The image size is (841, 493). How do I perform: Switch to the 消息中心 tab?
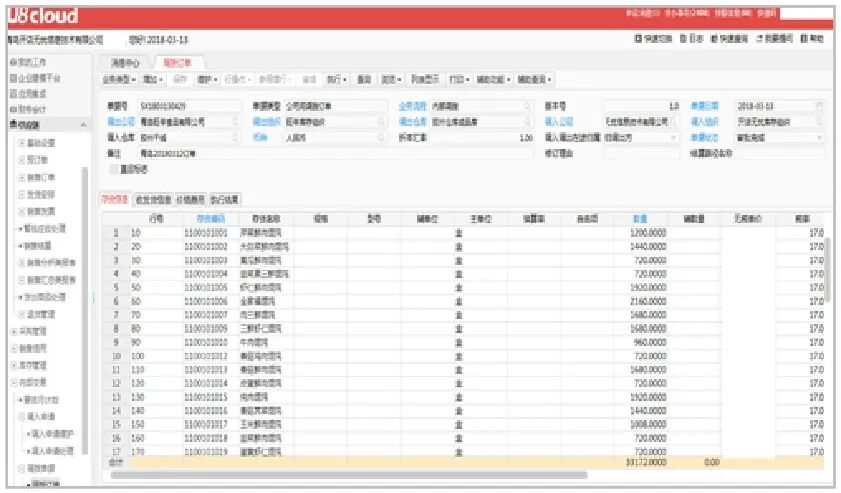[x=124, y=63]
